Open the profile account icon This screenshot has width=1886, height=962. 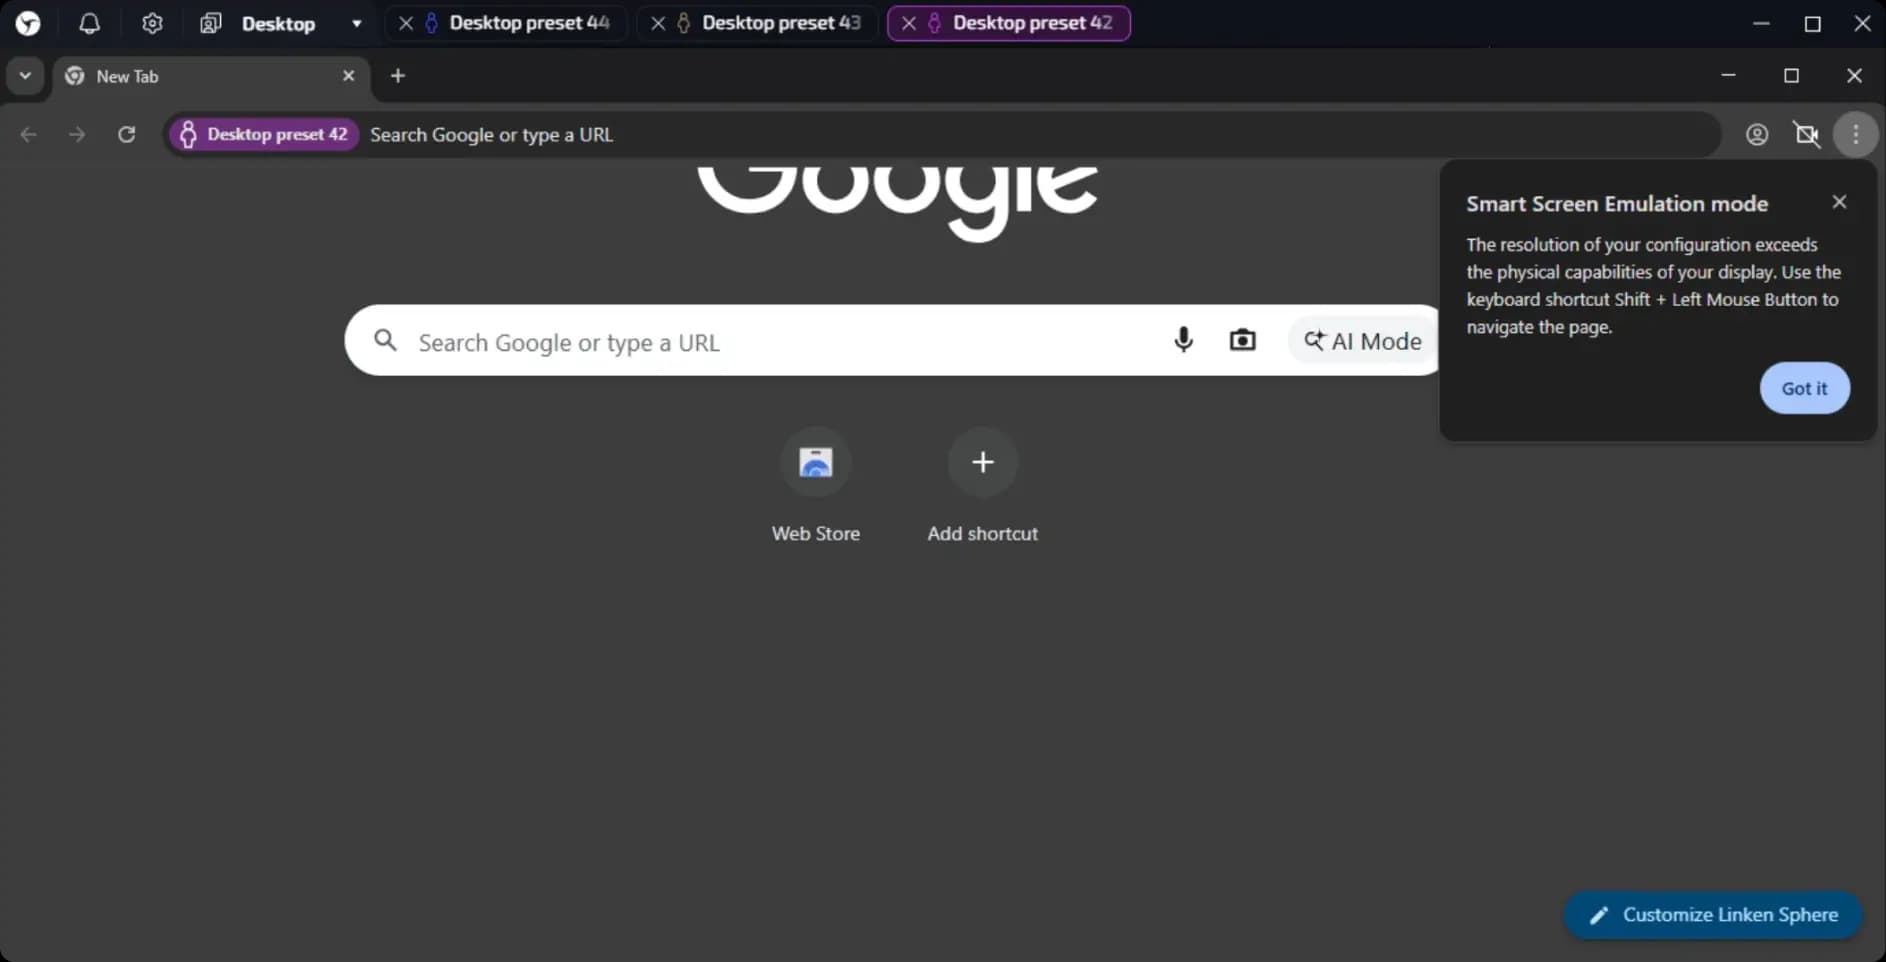(1756, 134)
